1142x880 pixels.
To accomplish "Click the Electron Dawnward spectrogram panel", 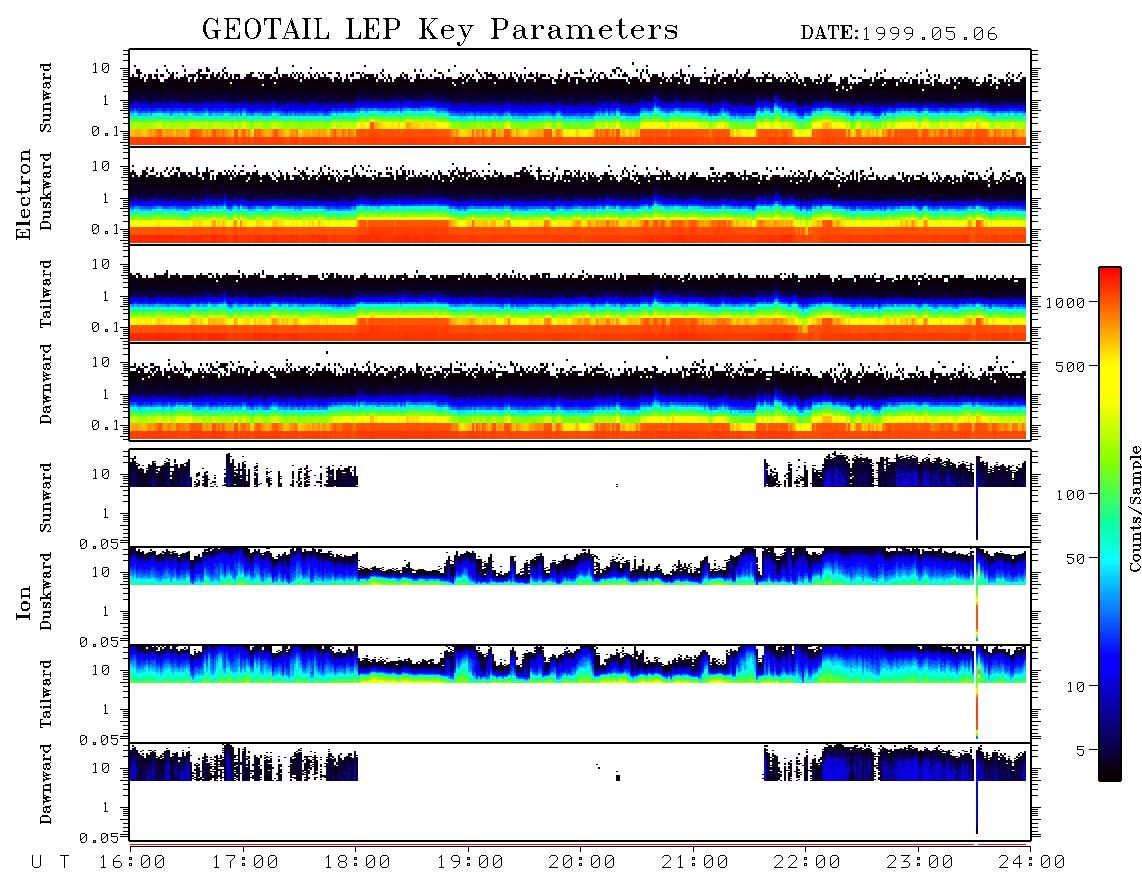I will tap(580, 391).
